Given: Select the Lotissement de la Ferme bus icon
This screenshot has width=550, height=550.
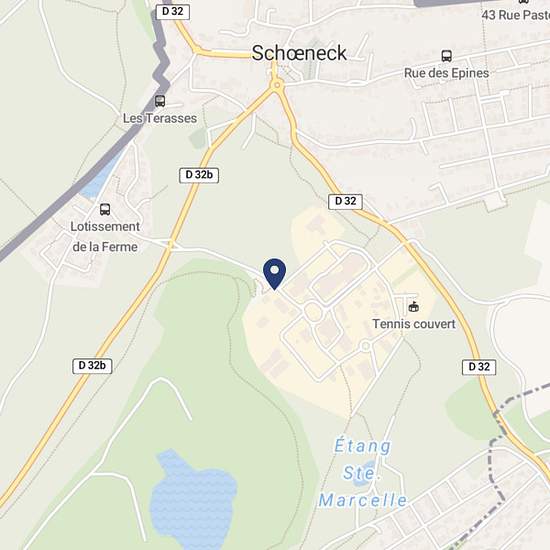Looking at the screenshot, I should (105, 209).
